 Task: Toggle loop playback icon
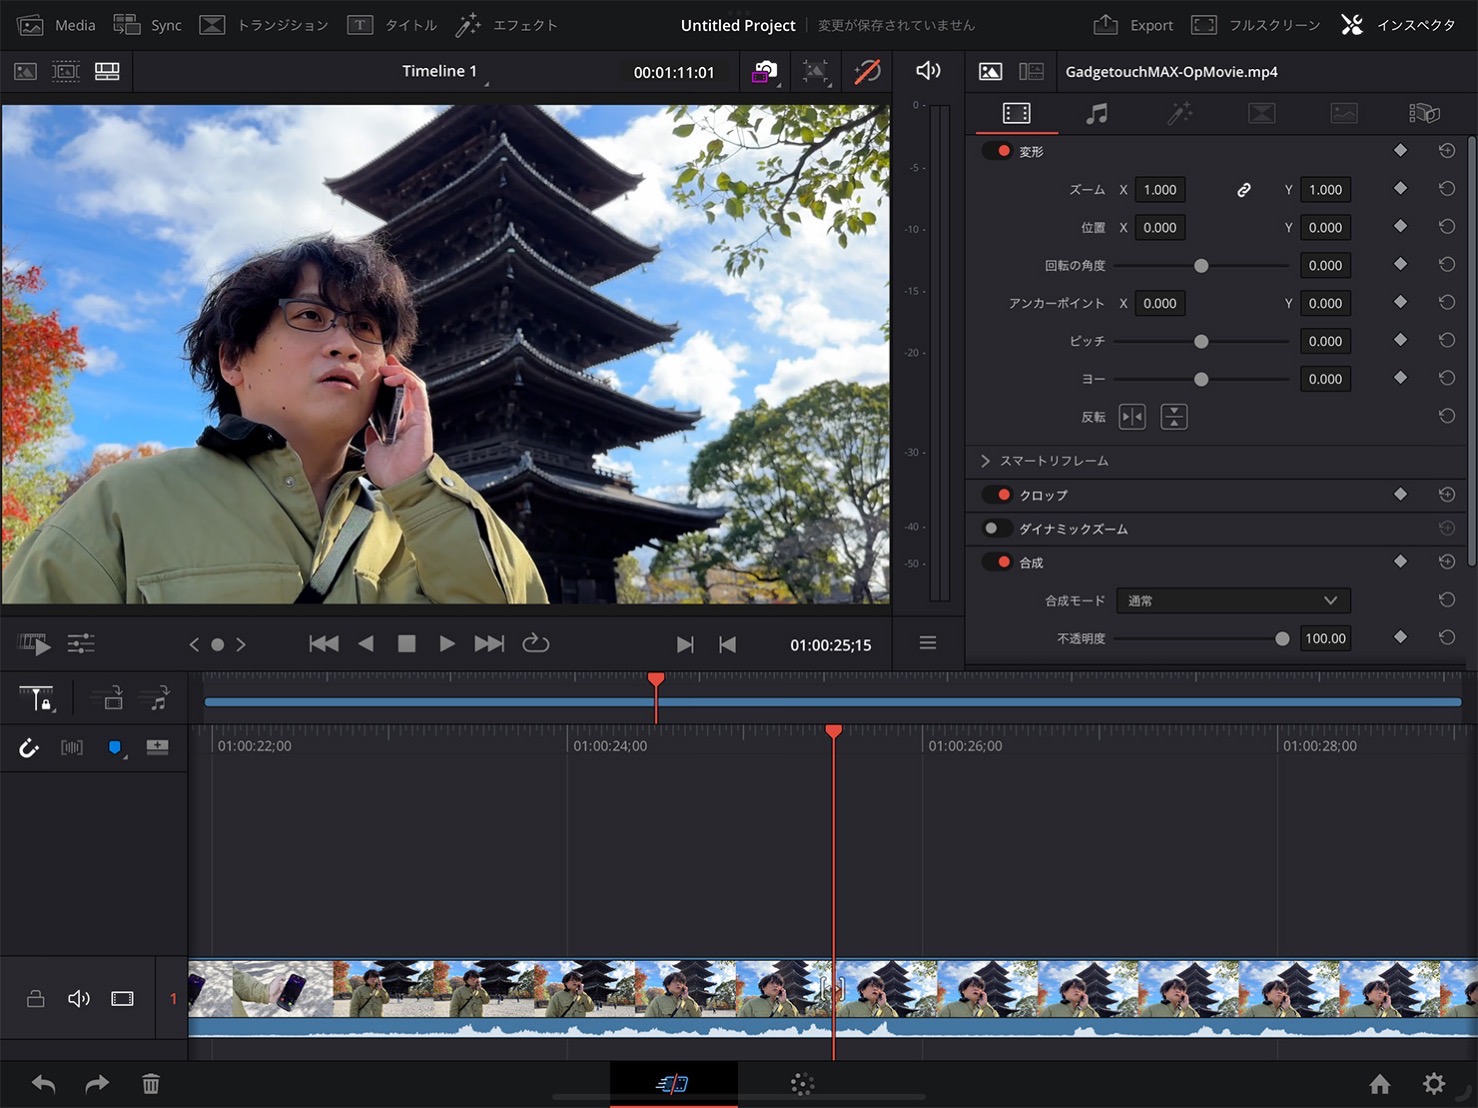(x=536, y=643)
